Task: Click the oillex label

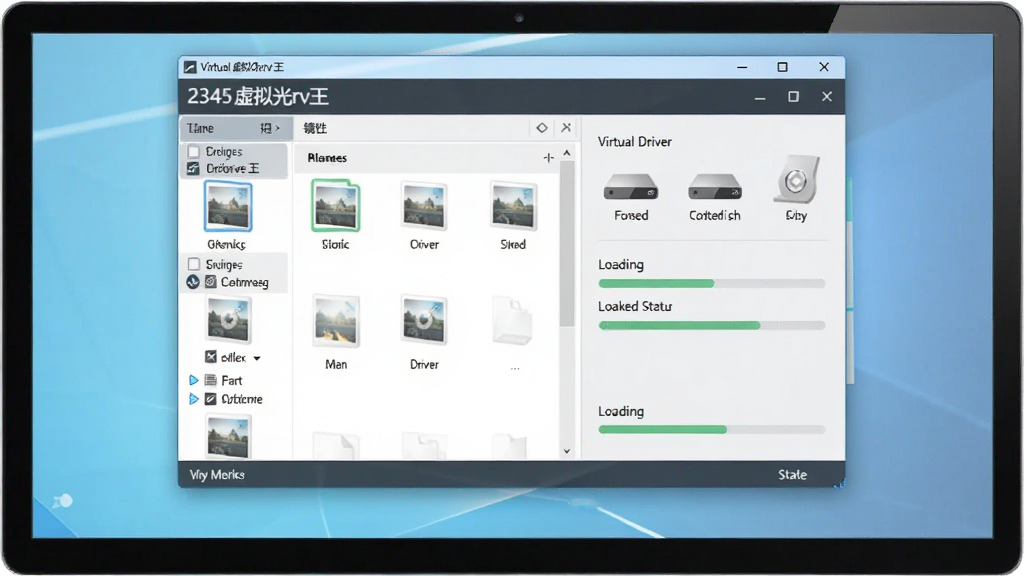Action: coord(233,357)
